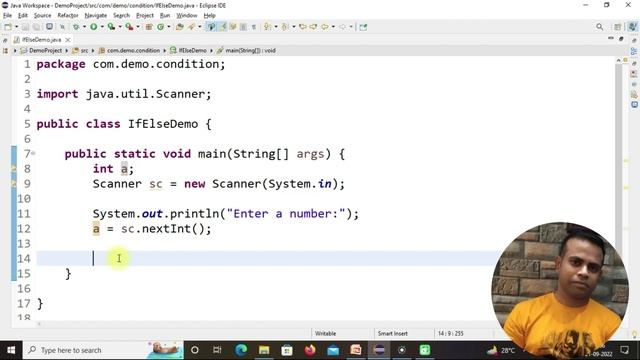Expand the External Tools dropdown arrow

[x=138, y=27]
